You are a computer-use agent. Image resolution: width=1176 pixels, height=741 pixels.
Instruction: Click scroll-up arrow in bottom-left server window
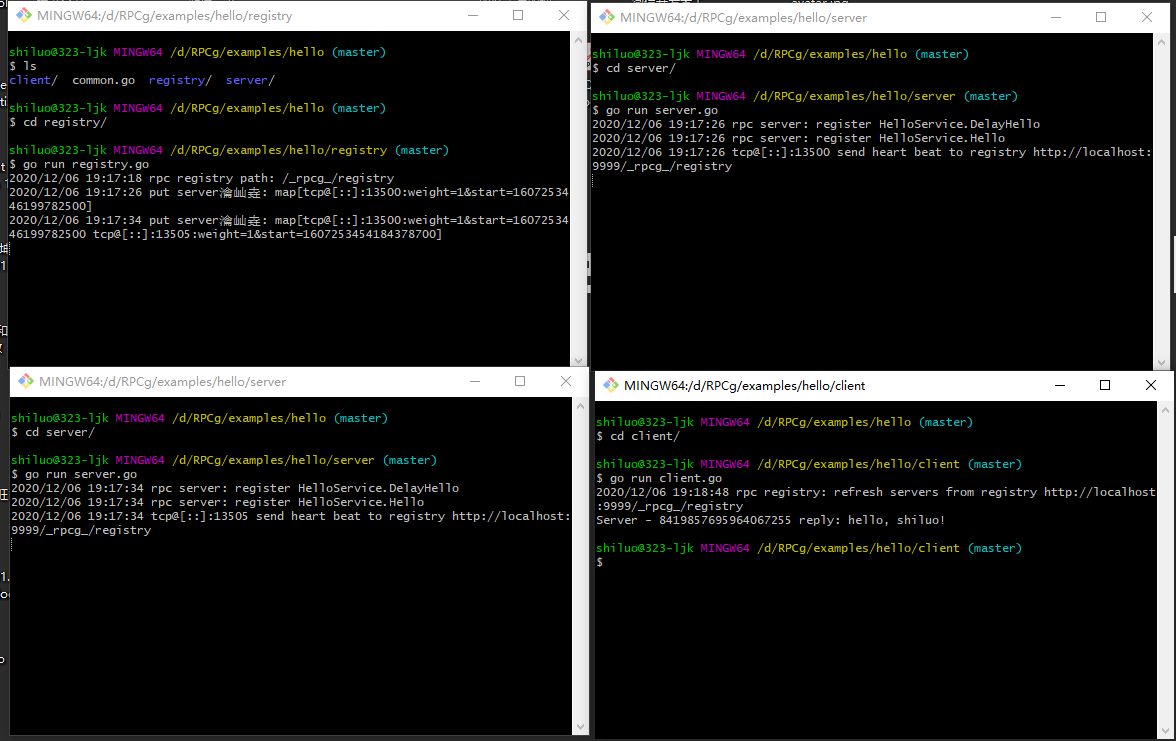coord(580,406)
